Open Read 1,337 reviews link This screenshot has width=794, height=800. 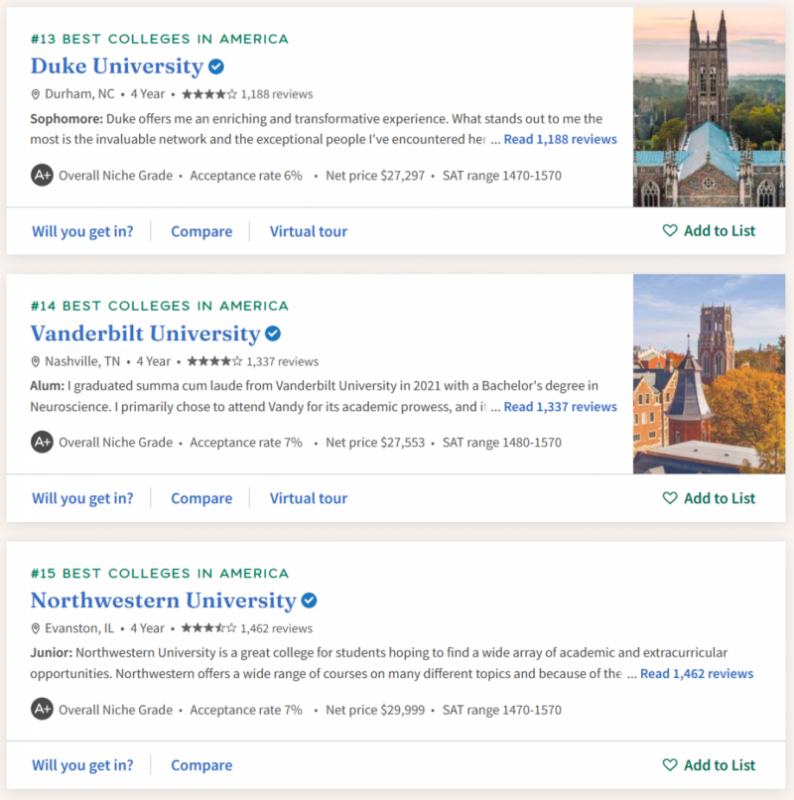(x=560, y=407)
